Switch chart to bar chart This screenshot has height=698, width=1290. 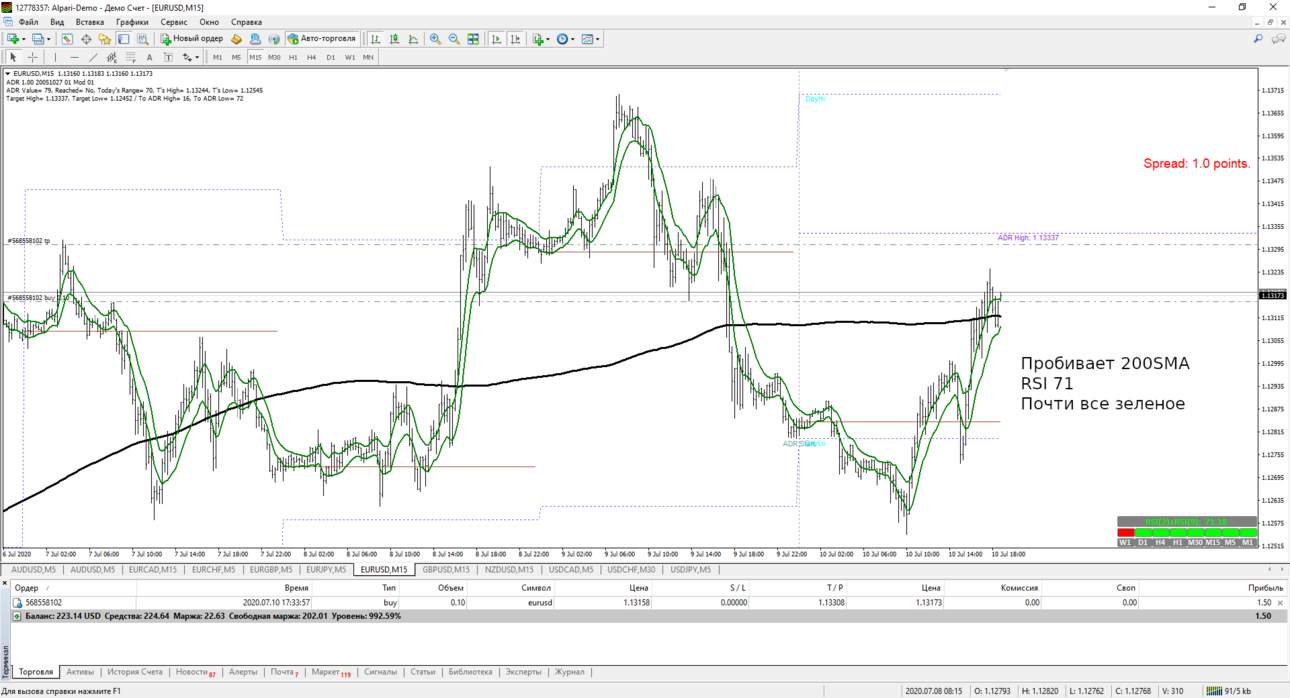pos(375,39)
